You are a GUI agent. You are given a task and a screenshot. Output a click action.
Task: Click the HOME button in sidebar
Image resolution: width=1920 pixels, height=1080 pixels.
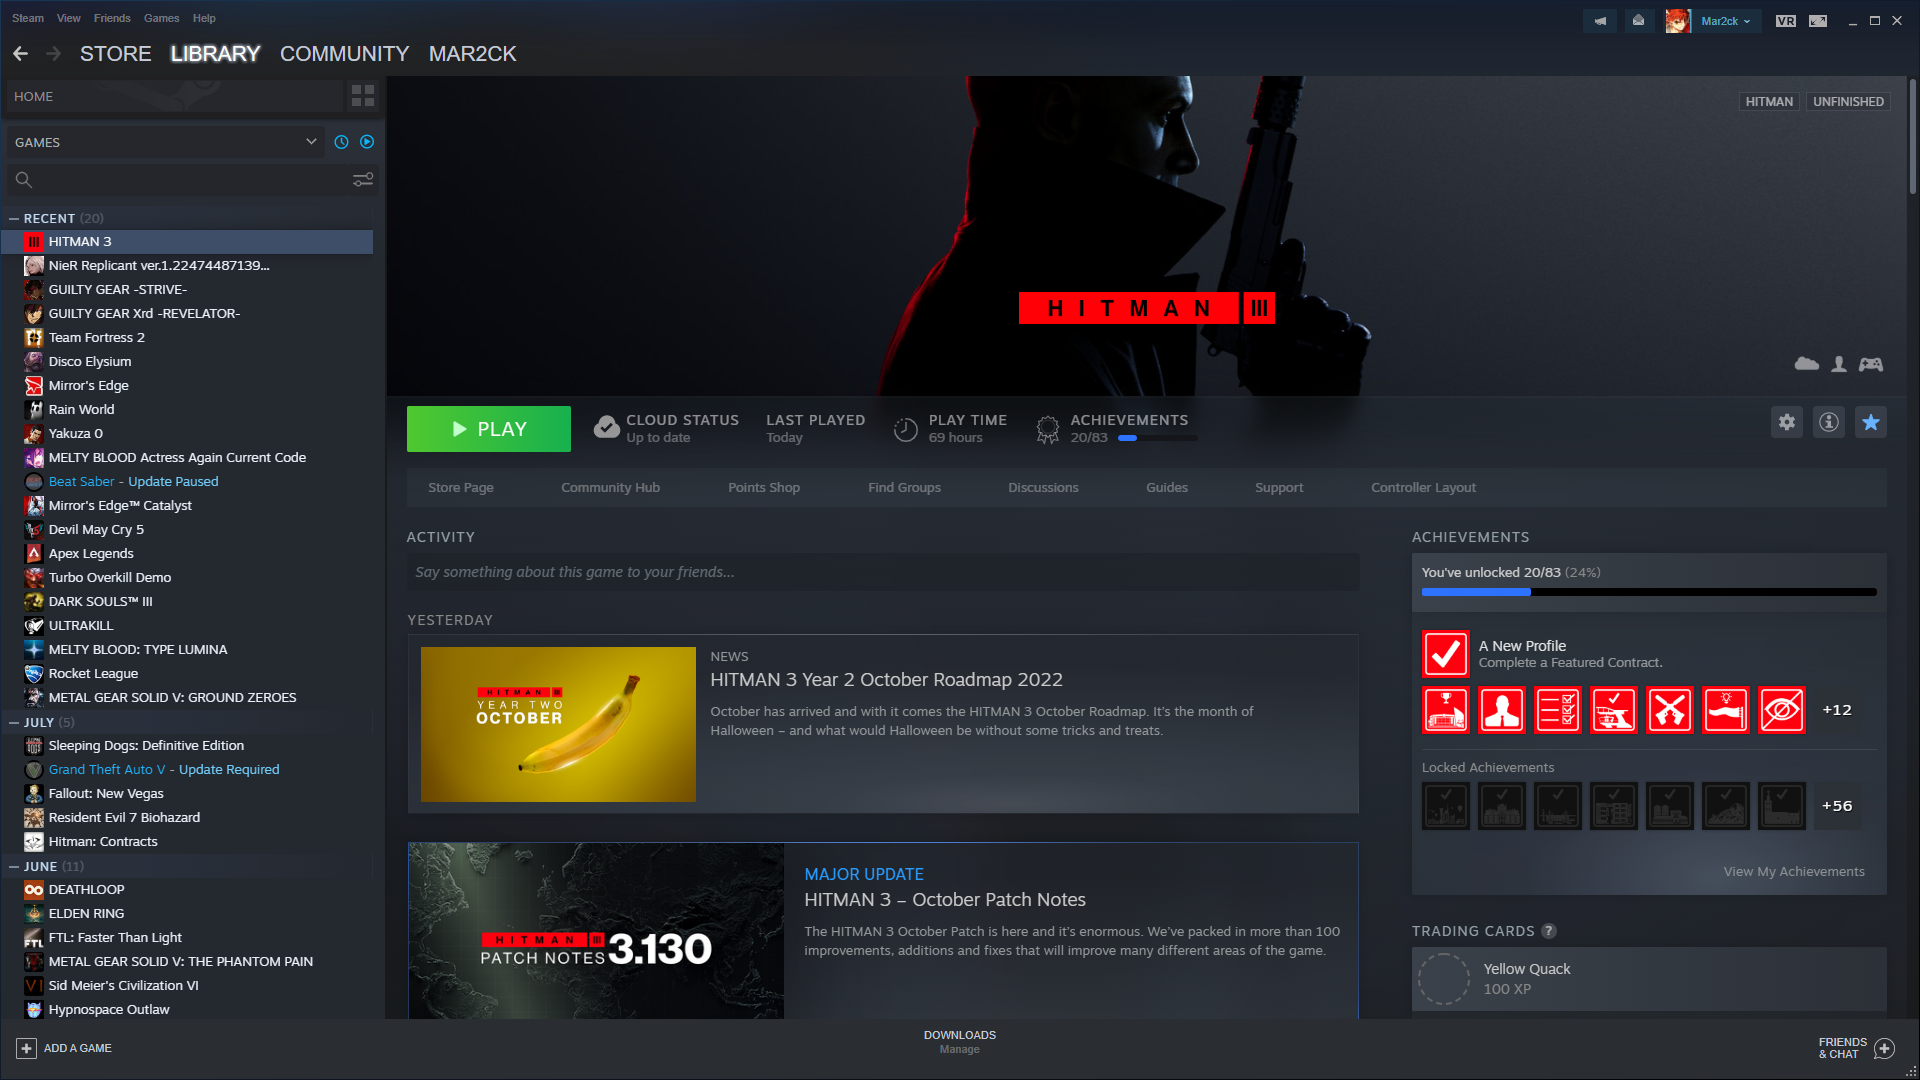(x=174, y=97)
